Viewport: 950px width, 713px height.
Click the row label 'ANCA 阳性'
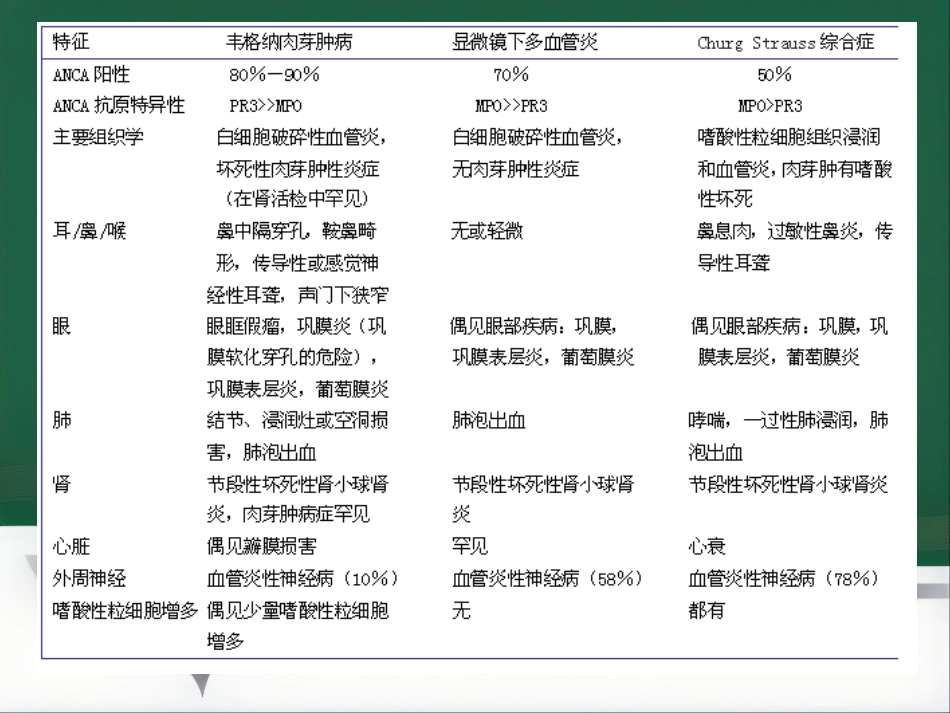[x=91, y=75]
